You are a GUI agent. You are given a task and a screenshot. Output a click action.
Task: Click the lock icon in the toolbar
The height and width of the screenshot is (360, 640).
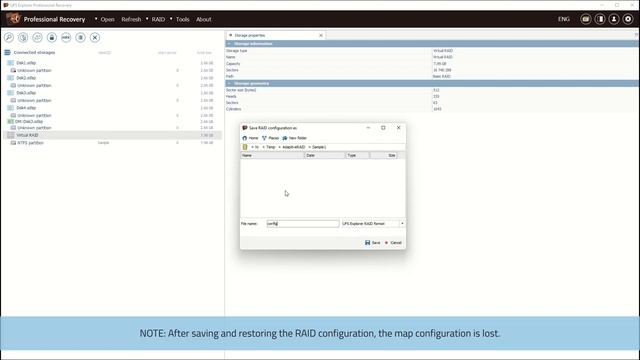[51, 38]
